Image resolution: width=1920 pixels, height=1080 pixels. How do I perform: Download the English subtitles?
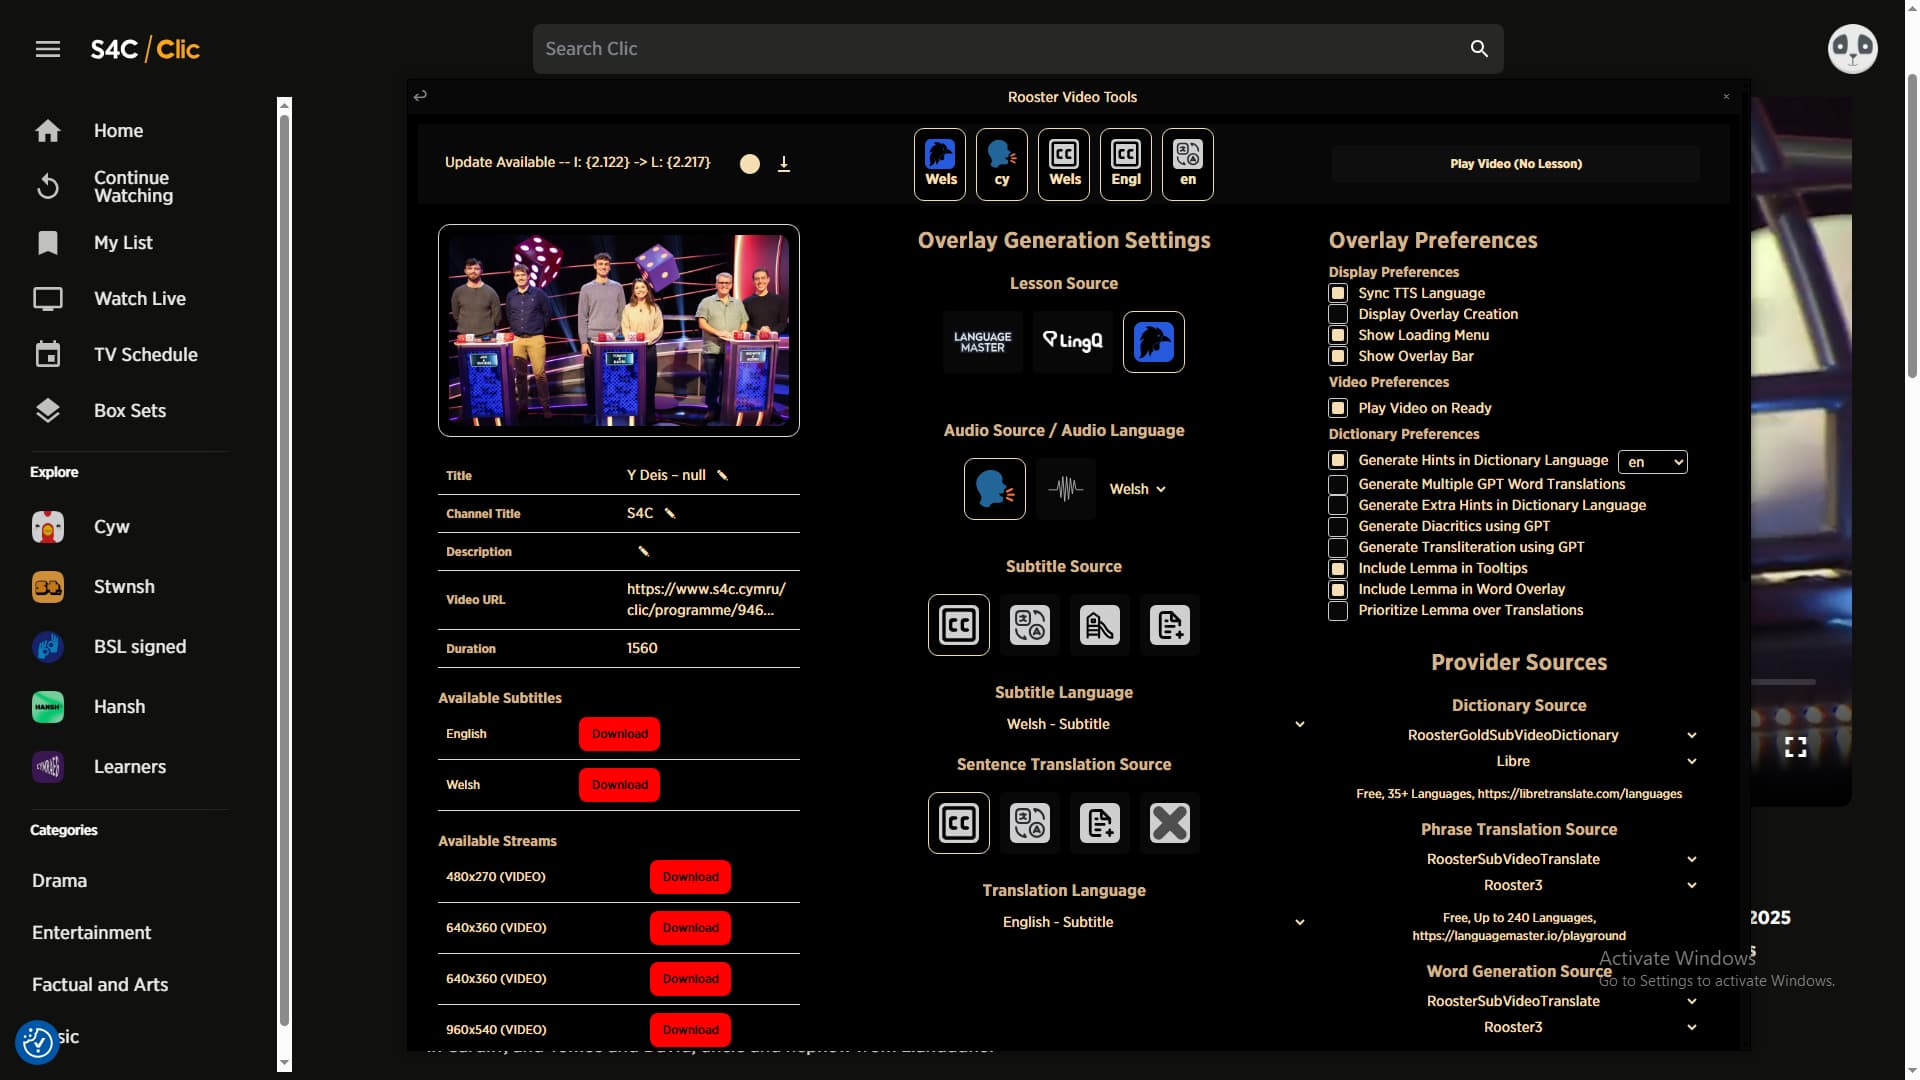pos(619,734)
